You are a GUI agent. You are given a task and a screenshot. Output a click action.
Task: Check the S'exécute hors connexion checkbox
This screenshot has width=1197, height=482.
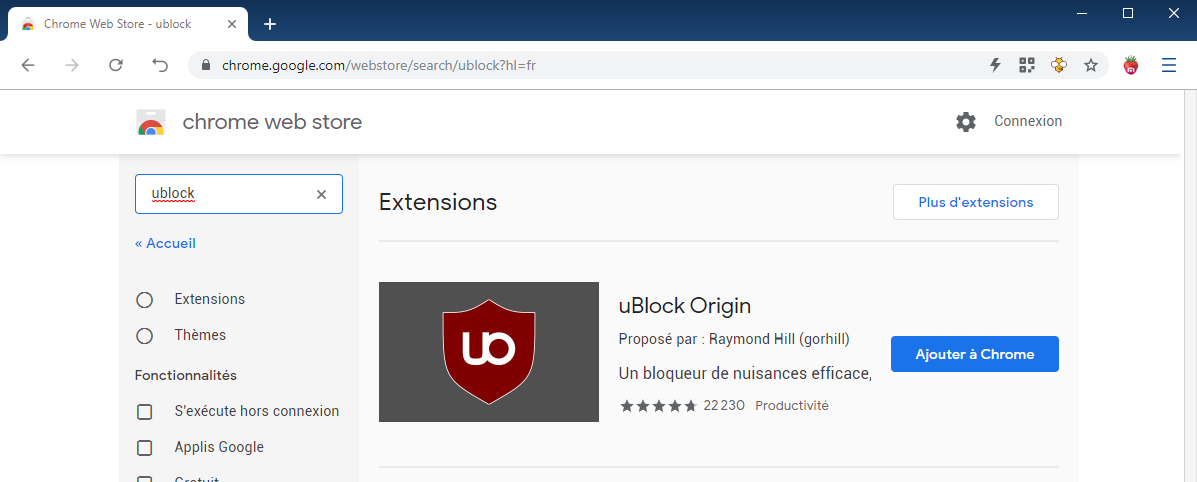point(144,412)
